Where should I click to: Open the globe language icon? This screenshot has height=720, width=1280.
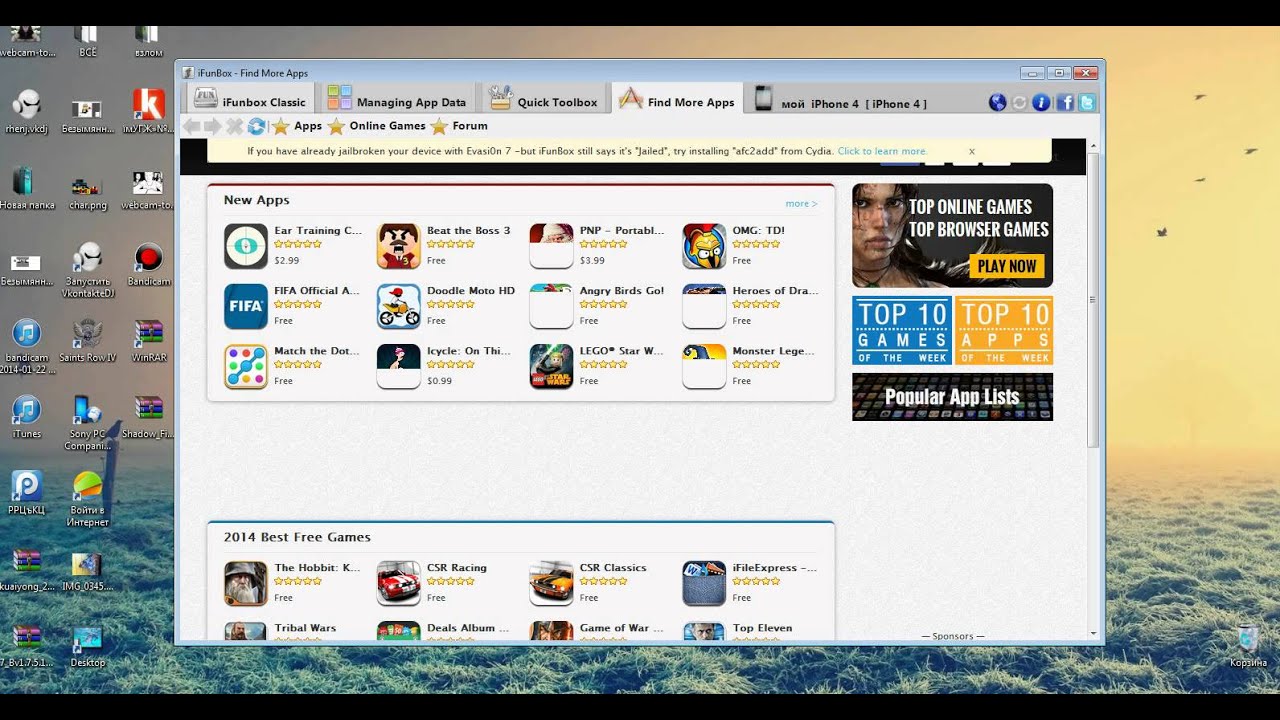coord(997,102)
